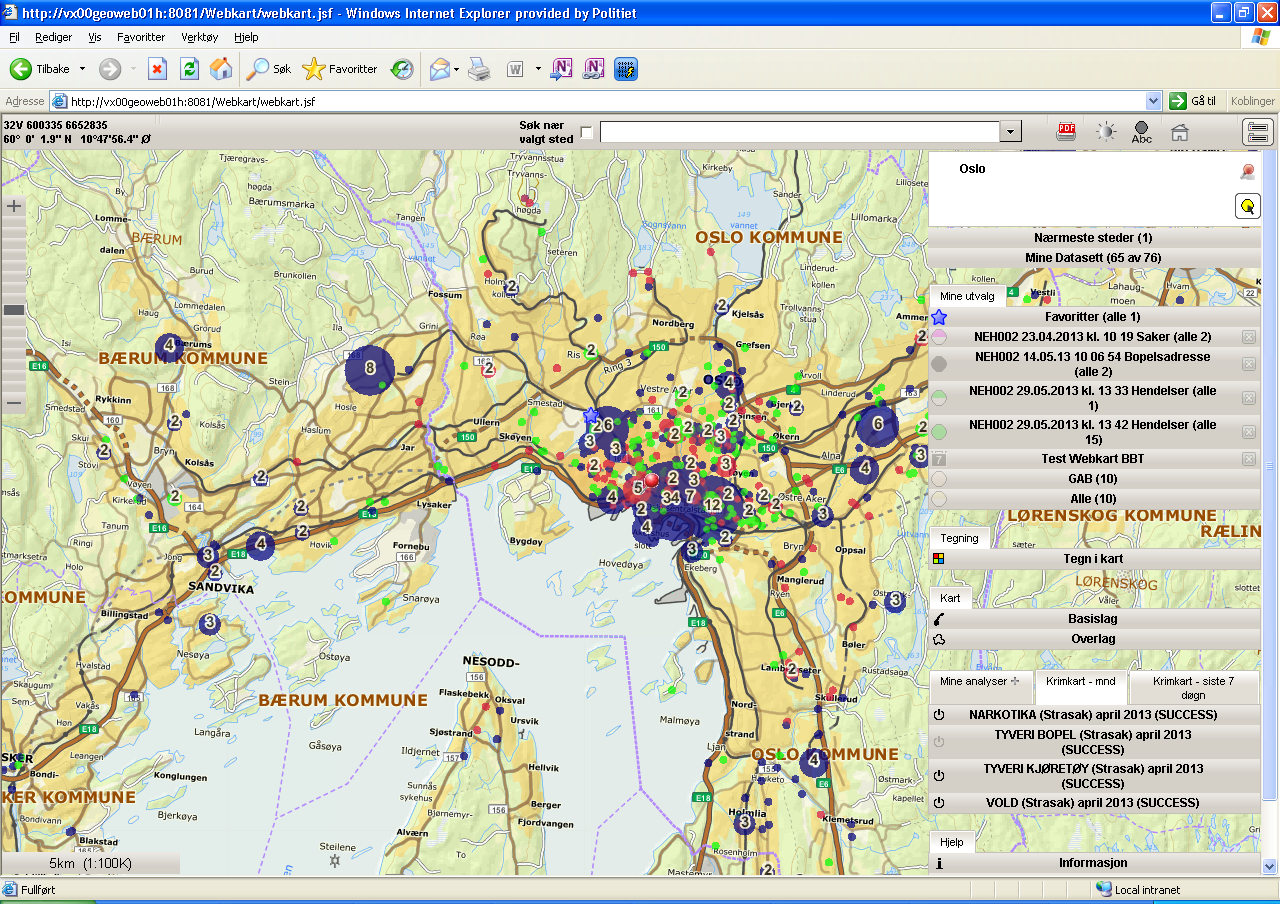Click the colored grid icon for Tegn i kart
Image resolution: width=1280 pixels, height=904 pixels.
pos(938,558)
